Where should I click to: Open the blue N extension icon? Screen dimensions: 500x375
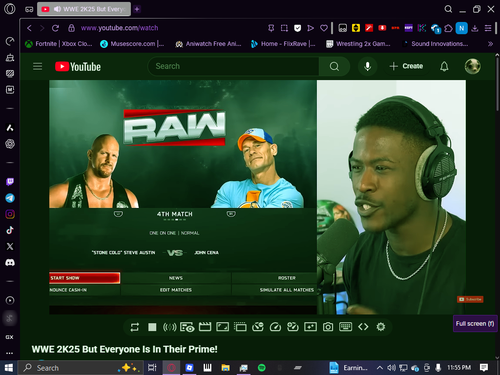click(x=462, y=28)
